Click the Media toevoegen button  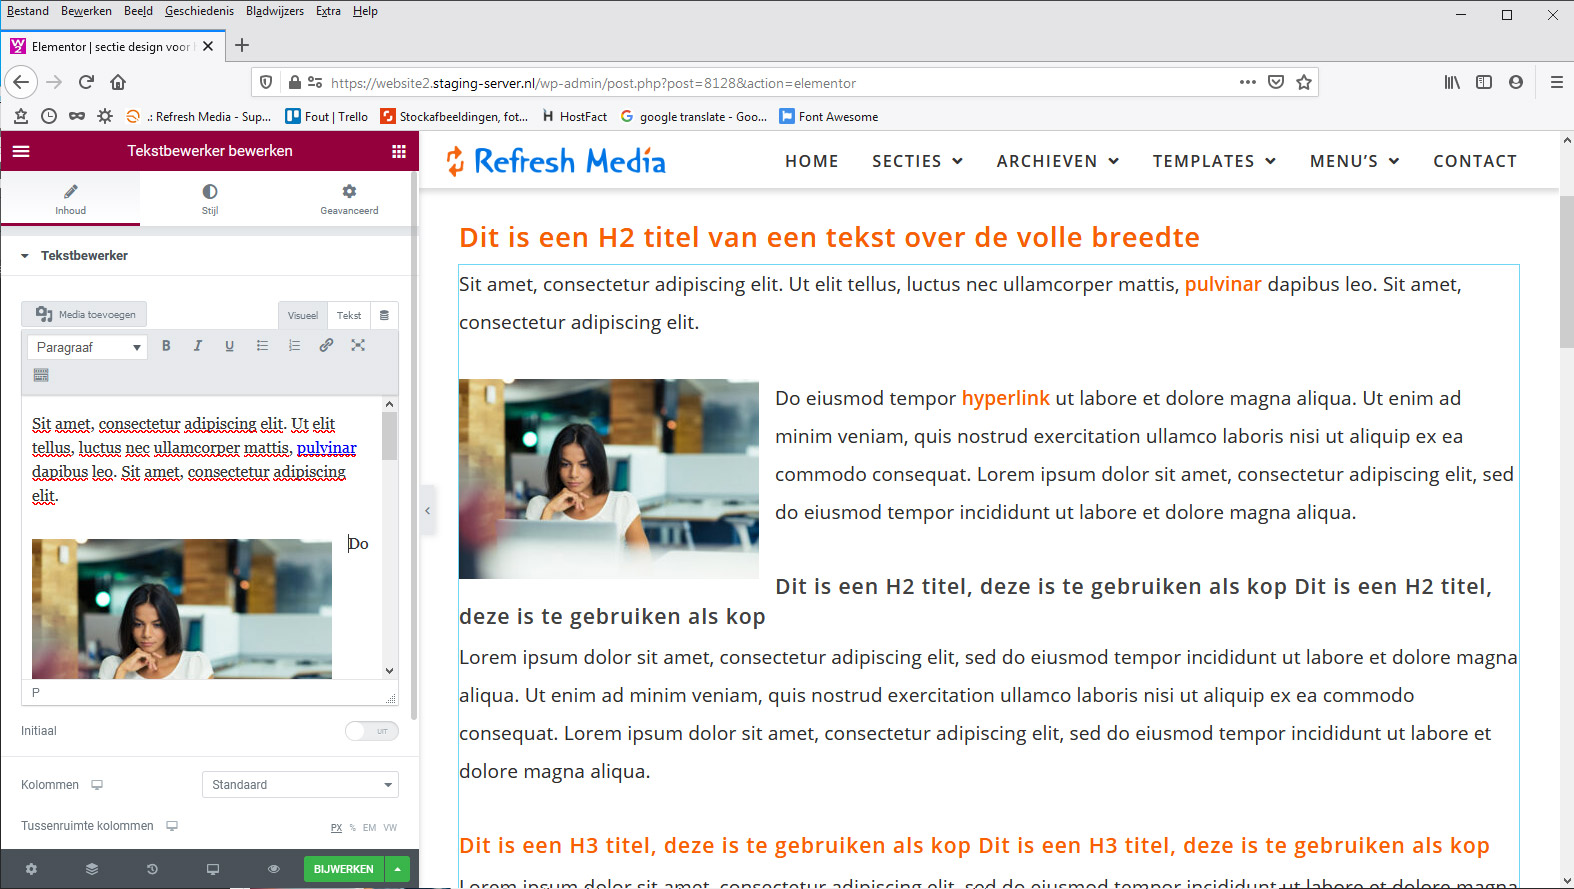pyautogui.click(x=85, y=314)
